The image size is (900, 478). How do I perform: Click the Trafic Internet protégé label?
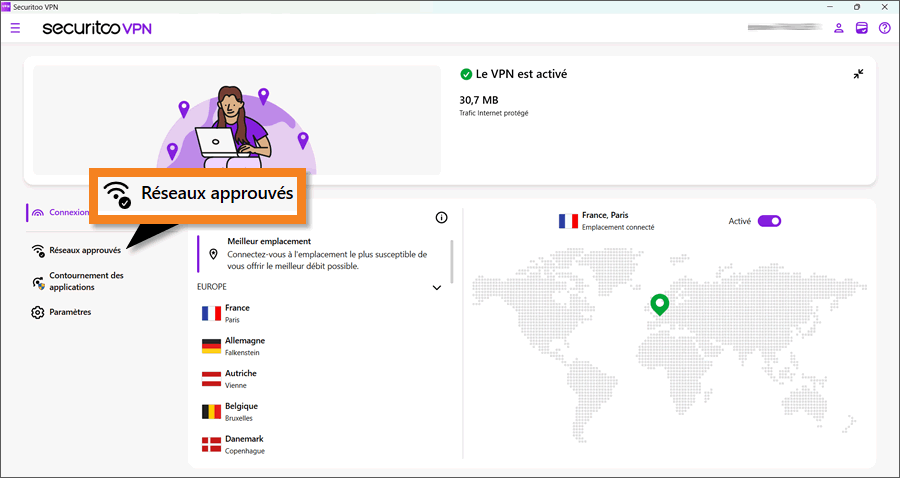(x=494, y=114)
